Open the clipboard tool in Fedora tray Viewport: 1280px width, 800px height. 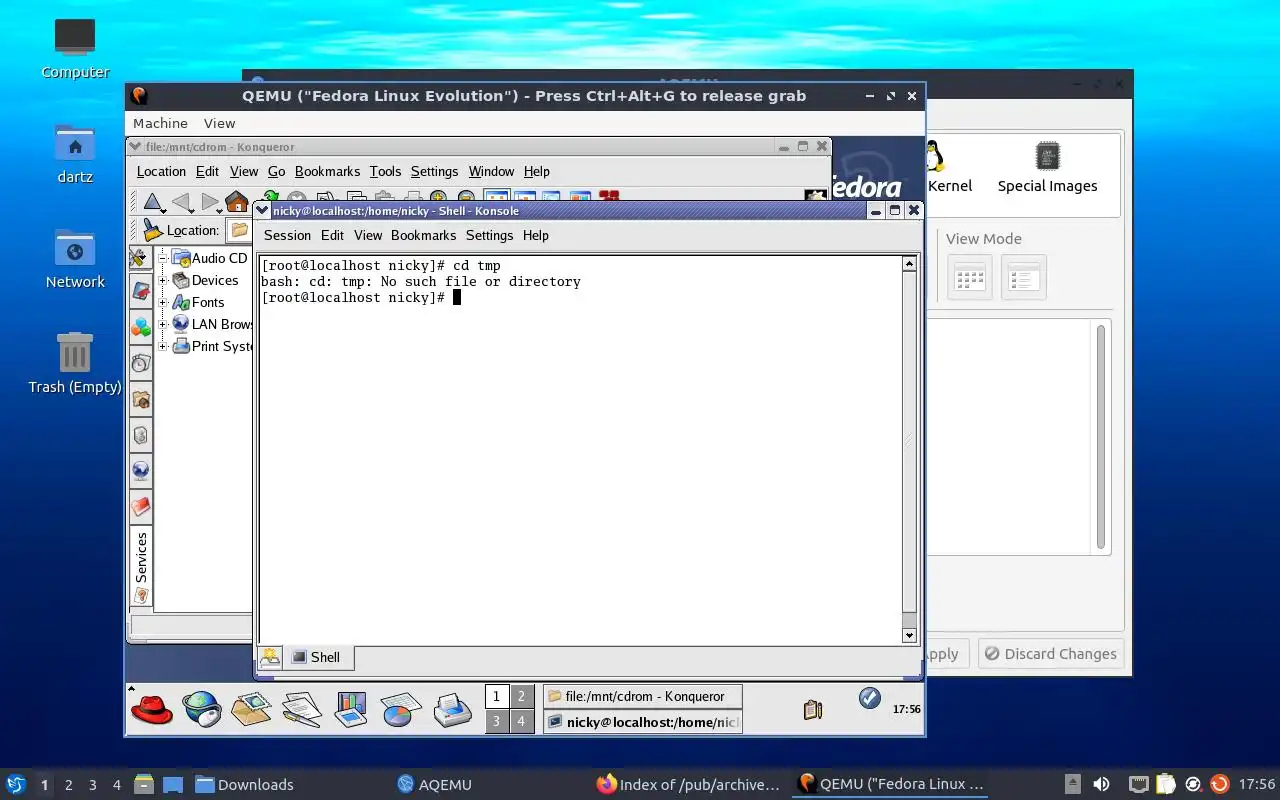(x=813, y=709)
